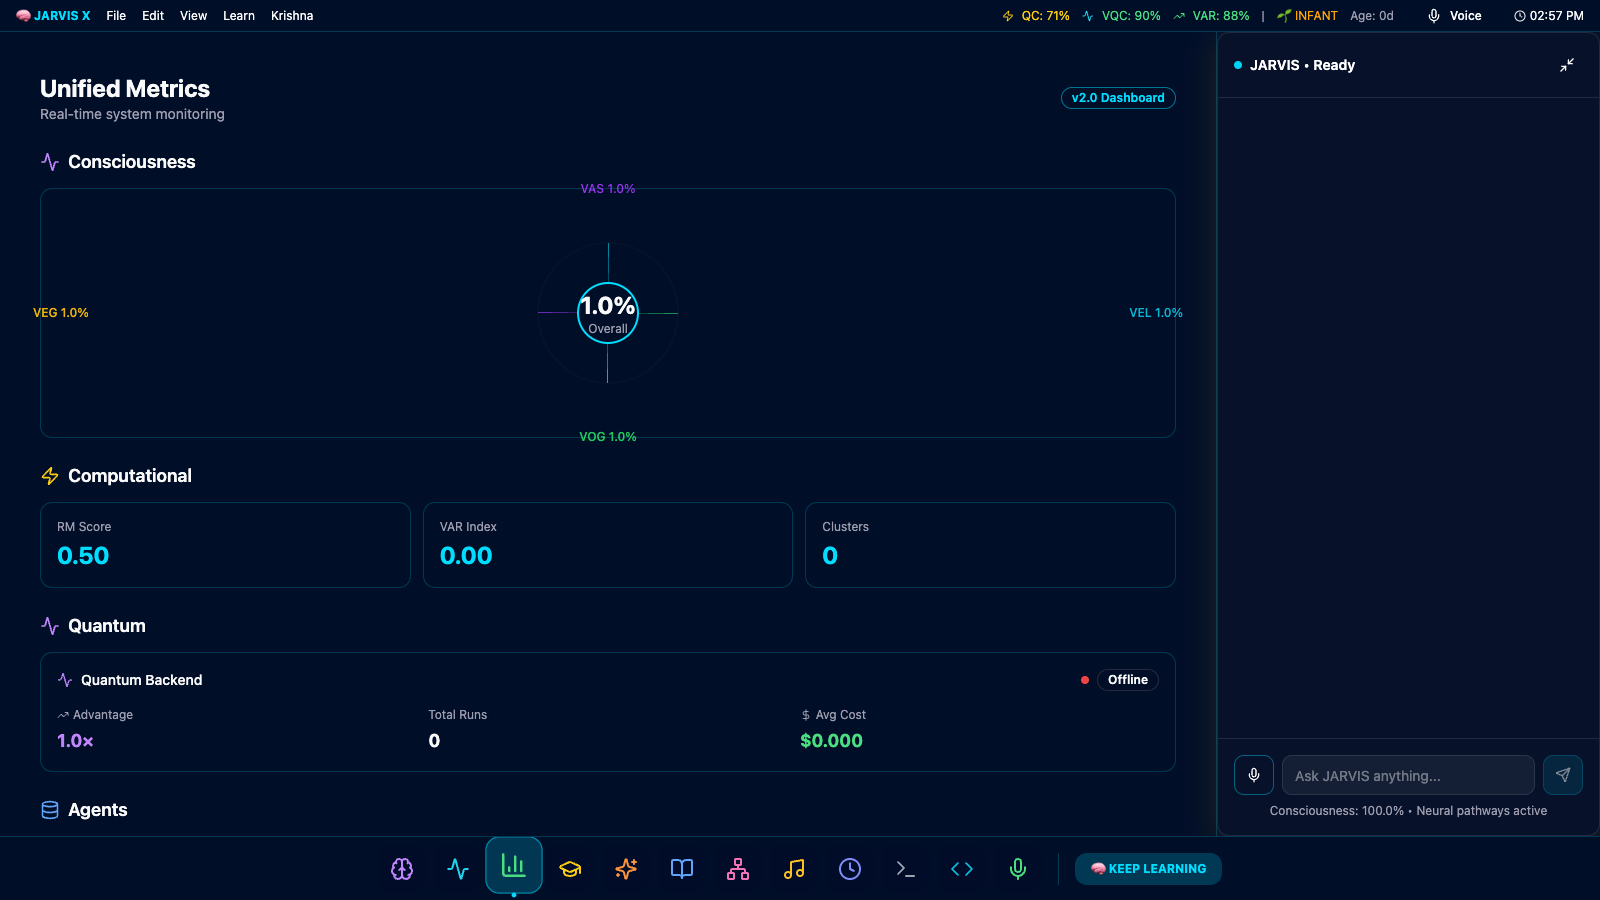1600x900 pixels.
Task: Click the VAS 1.0% label
Action: tap(608, 189)
